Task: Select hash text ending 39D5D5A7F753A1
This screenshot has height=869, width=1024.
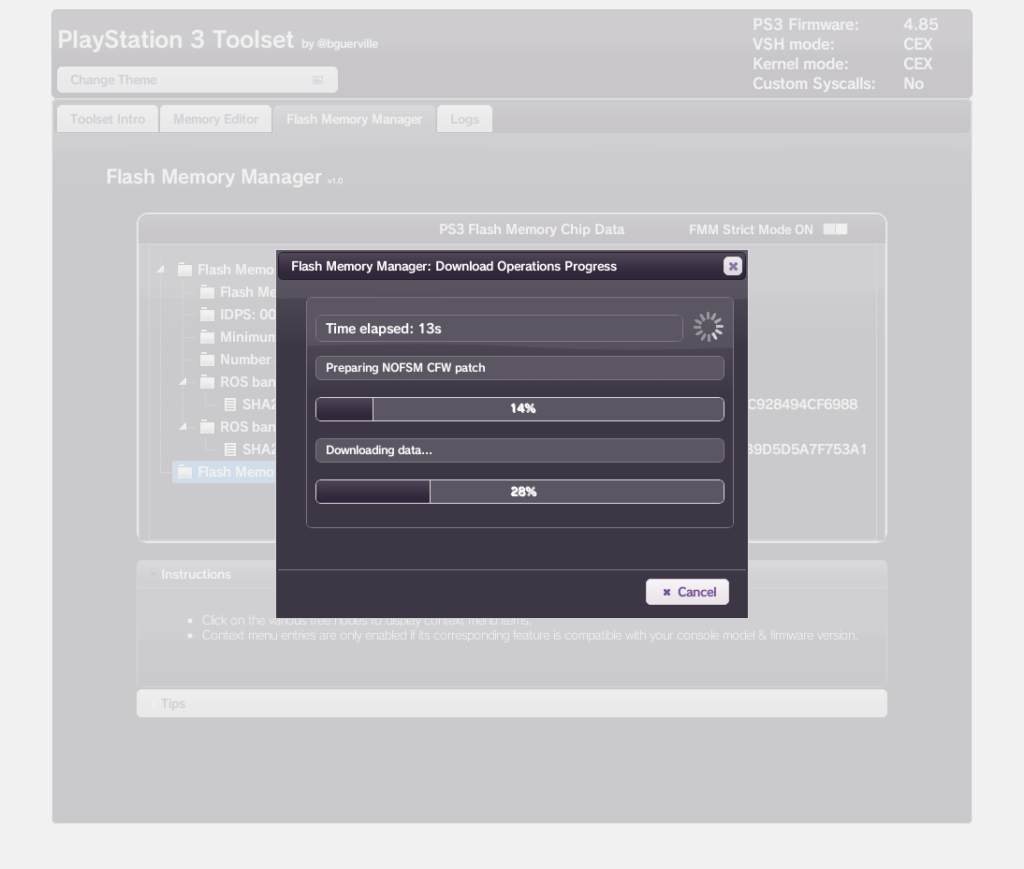Action: point(807,449)
